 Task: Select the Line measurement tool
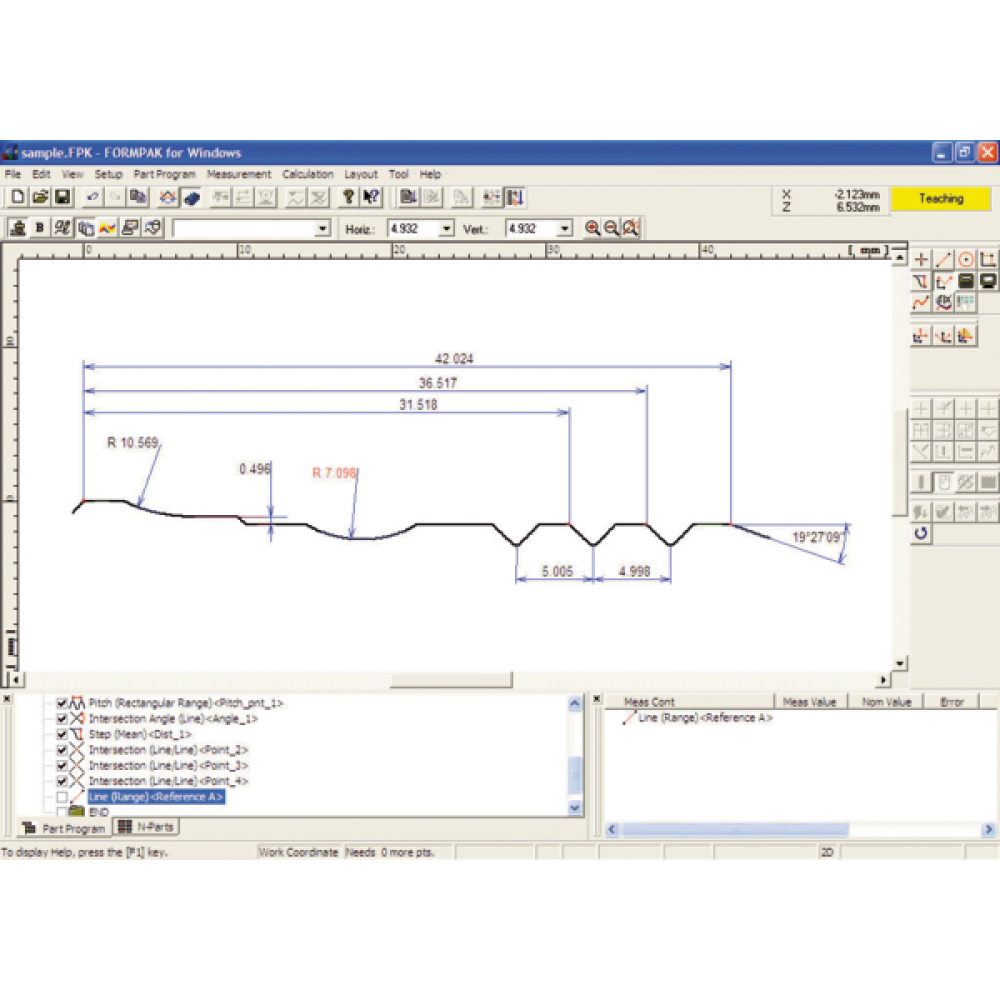(x=944, y=260)
